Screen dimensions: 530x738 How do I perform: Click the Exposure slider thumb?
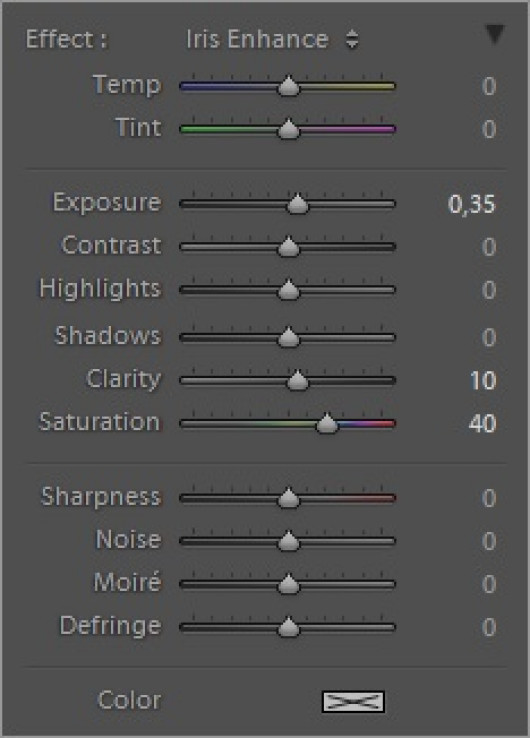[297, 204]
